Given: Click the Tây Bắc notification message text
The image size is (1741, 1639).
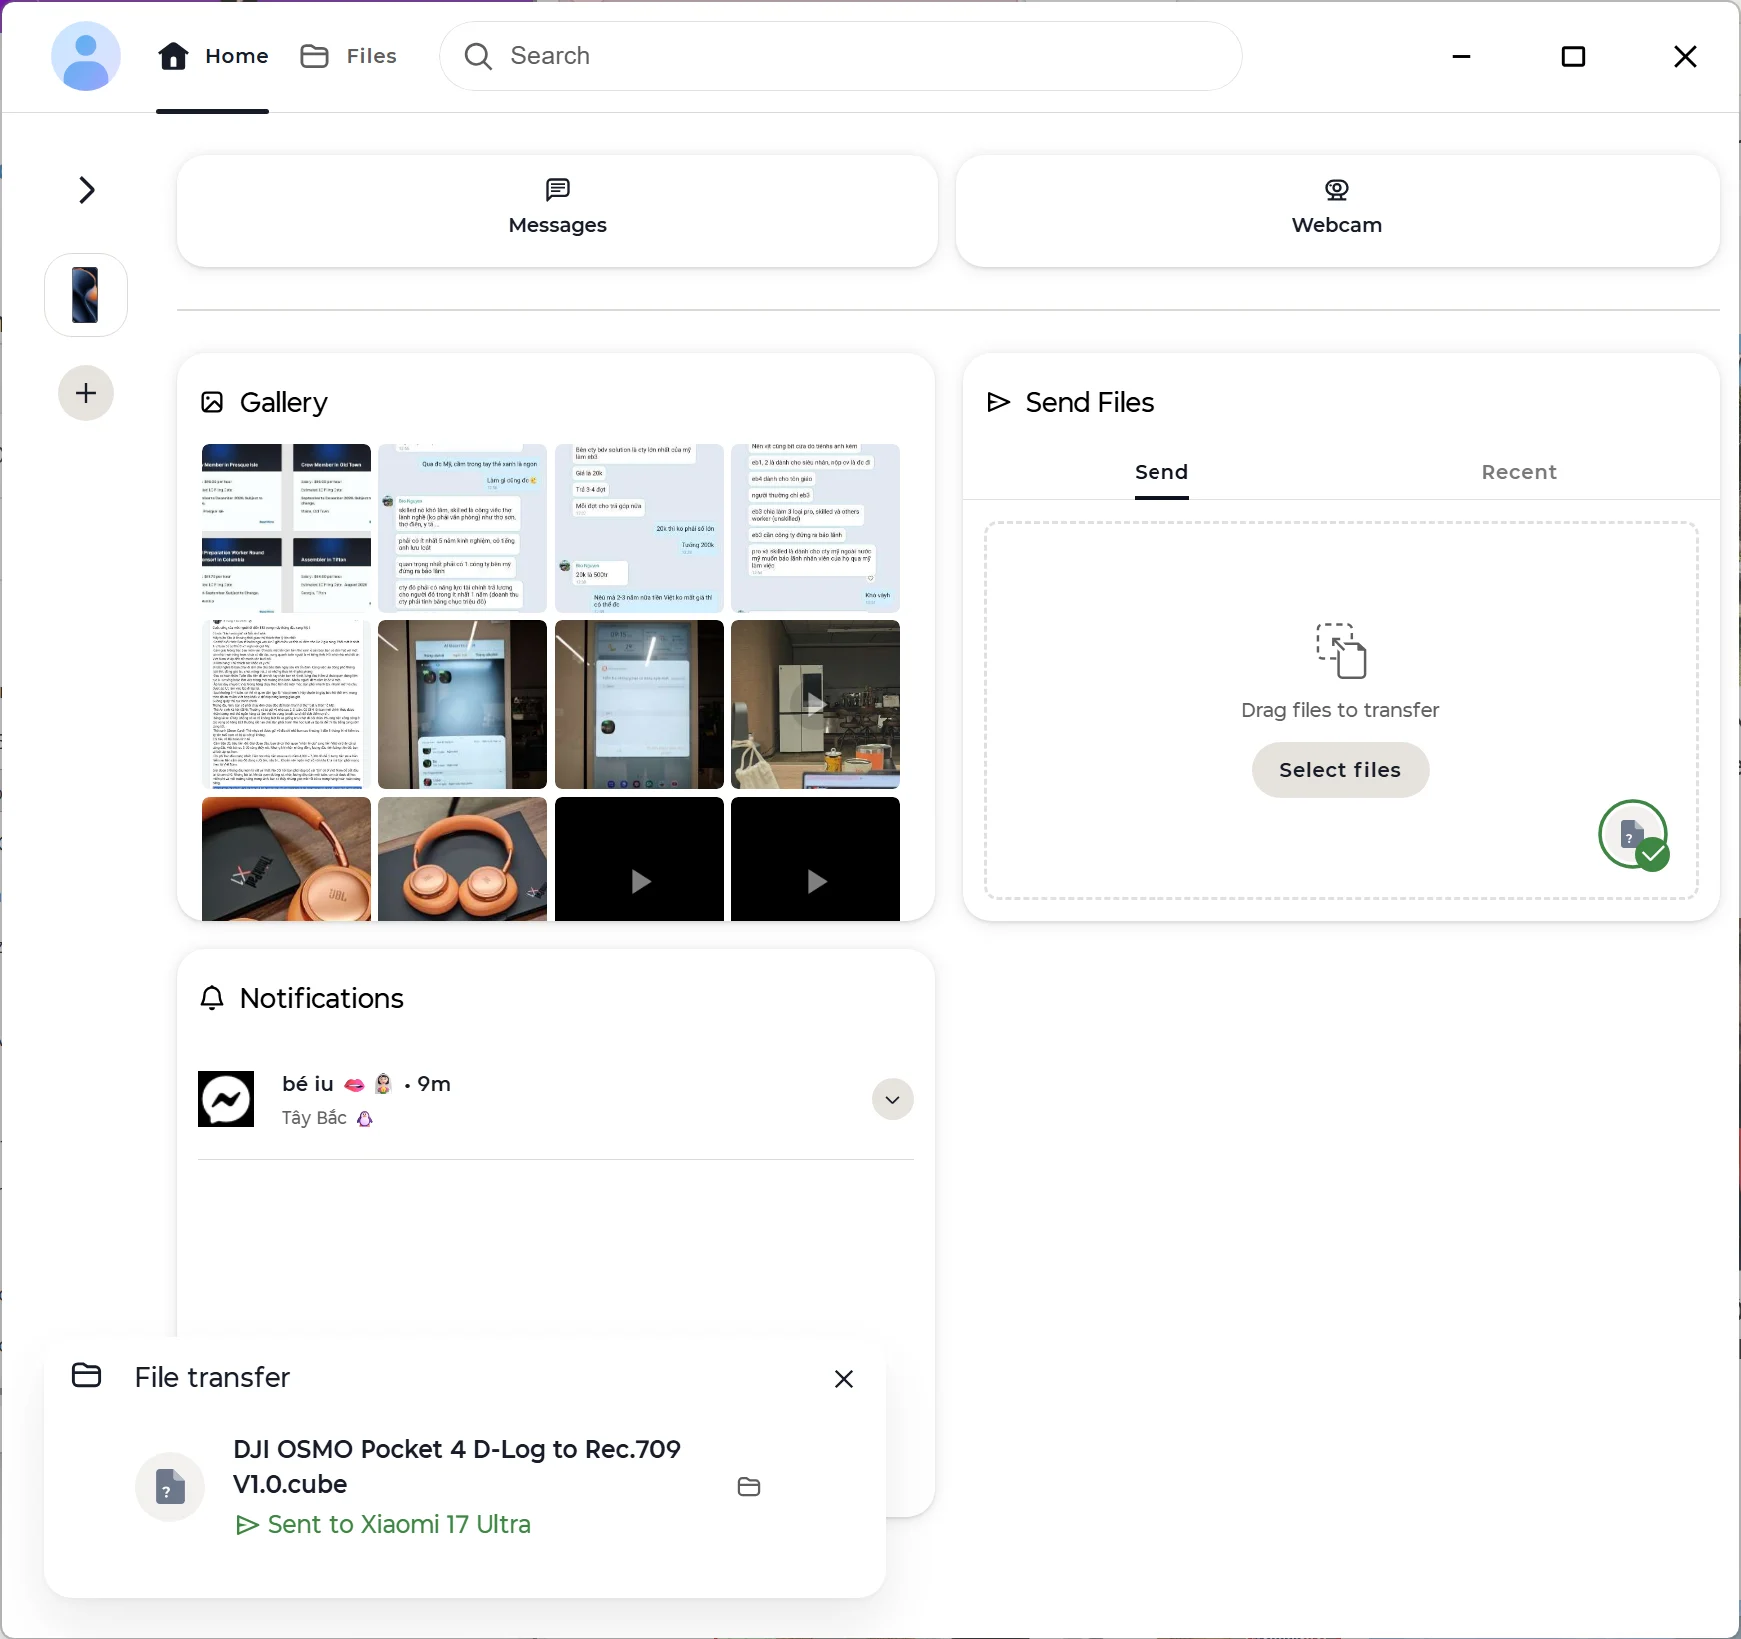Looking at the screenshot, I should tap(314, 1118).
